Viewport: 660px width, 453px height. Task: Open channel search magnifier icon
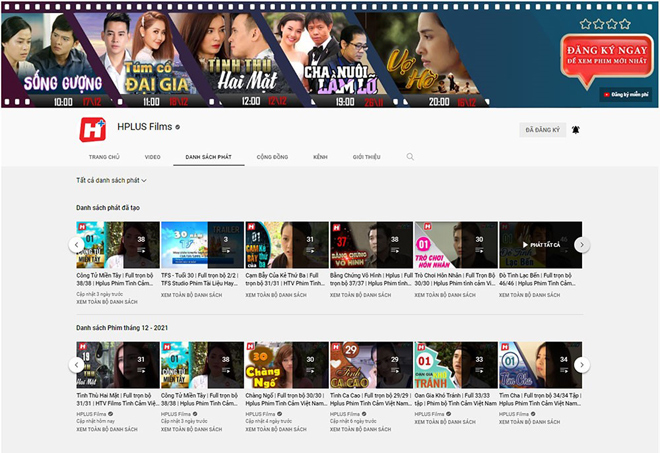(409, 157)
